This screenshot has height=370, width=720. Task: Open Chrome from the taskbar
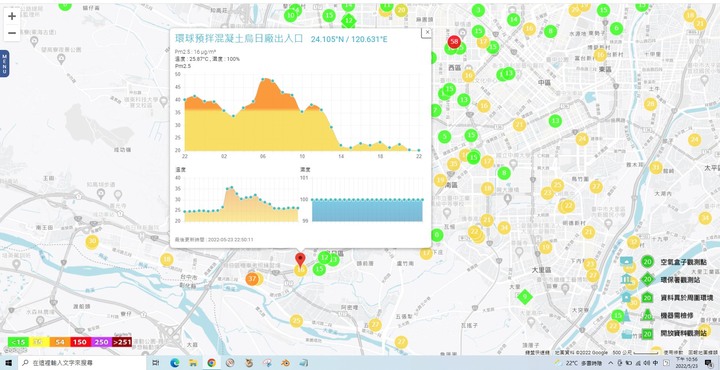pos(212,363)
